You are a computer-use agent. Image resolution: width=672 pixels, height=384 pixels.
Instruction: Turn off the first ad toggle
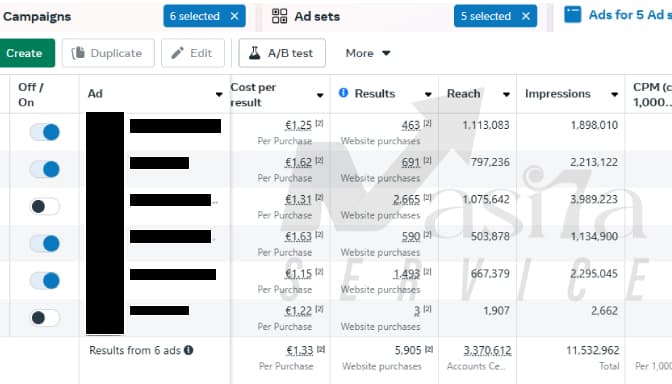45,132
